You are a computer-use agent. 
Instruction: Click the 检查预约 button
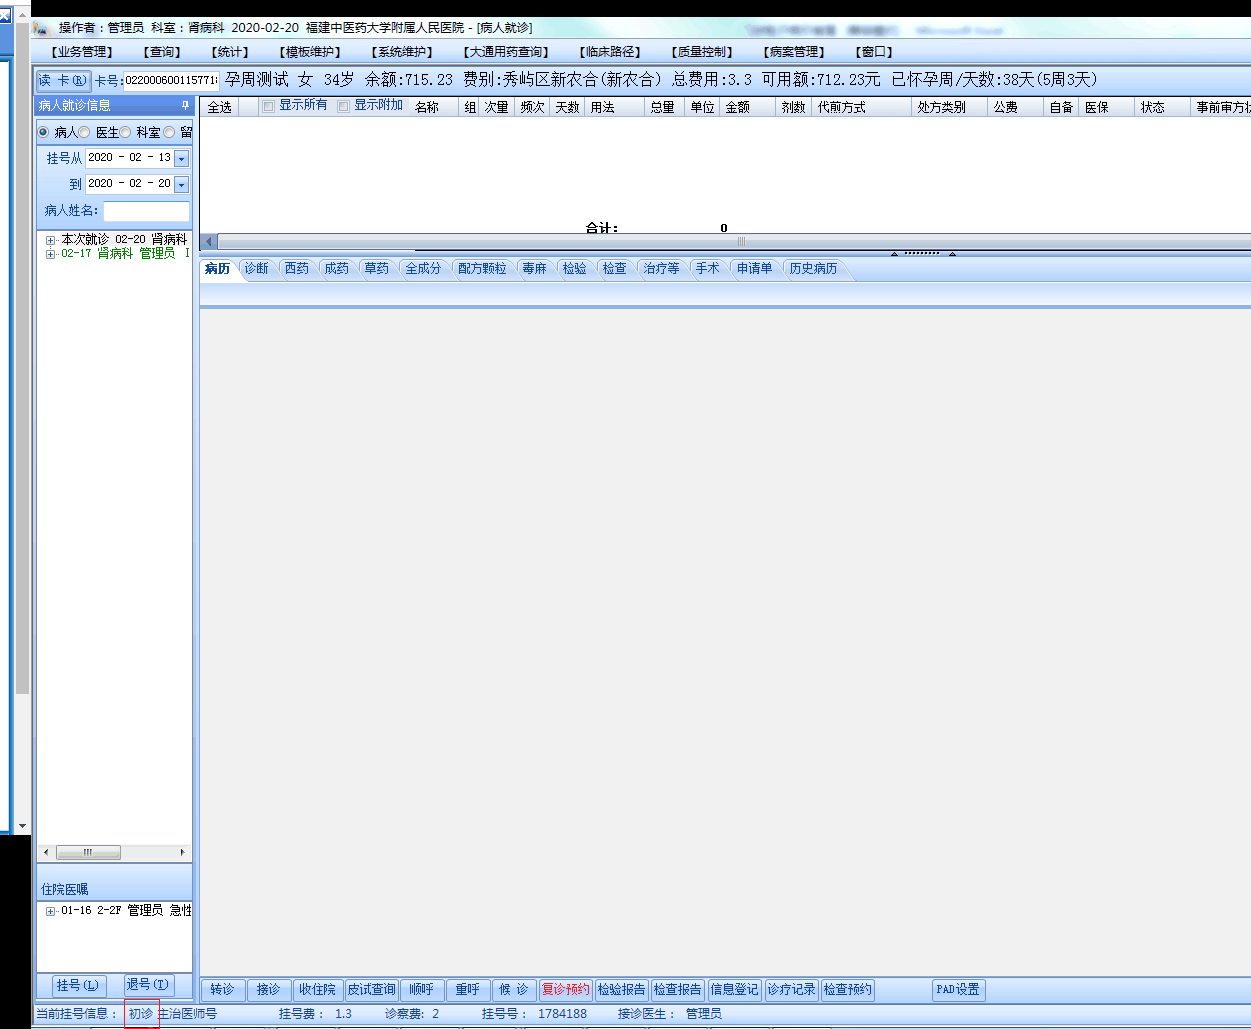pos(848,990)
